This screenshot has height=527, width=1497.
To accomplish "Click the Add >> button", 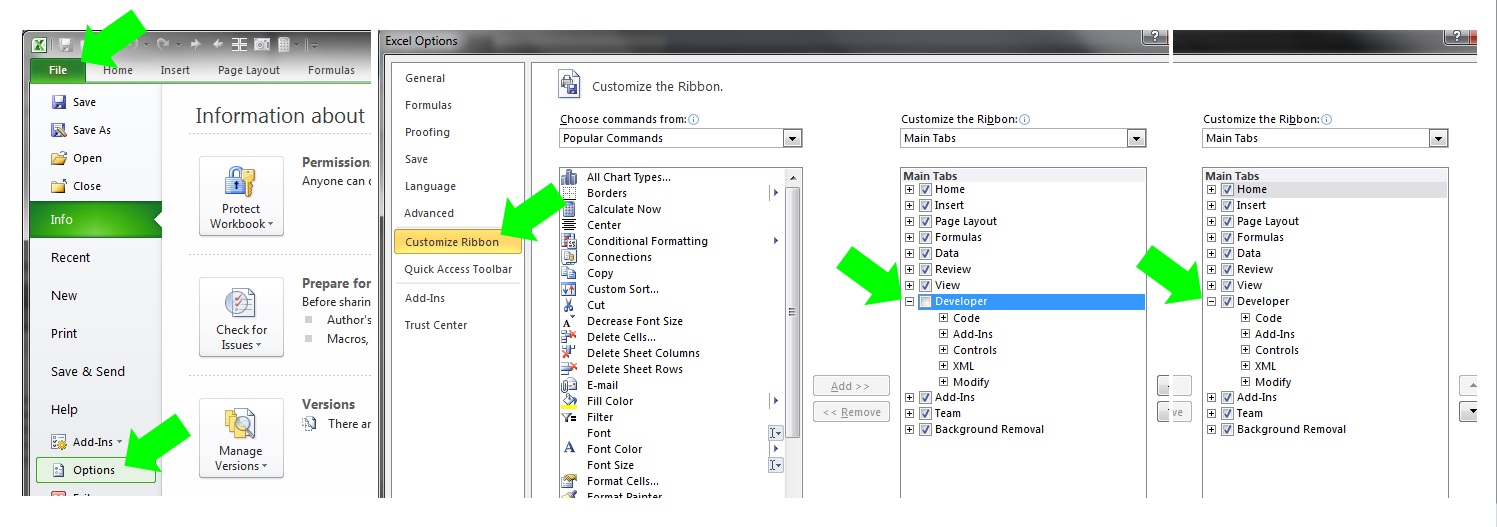I will pyautogui.click(x=850, y=386).
